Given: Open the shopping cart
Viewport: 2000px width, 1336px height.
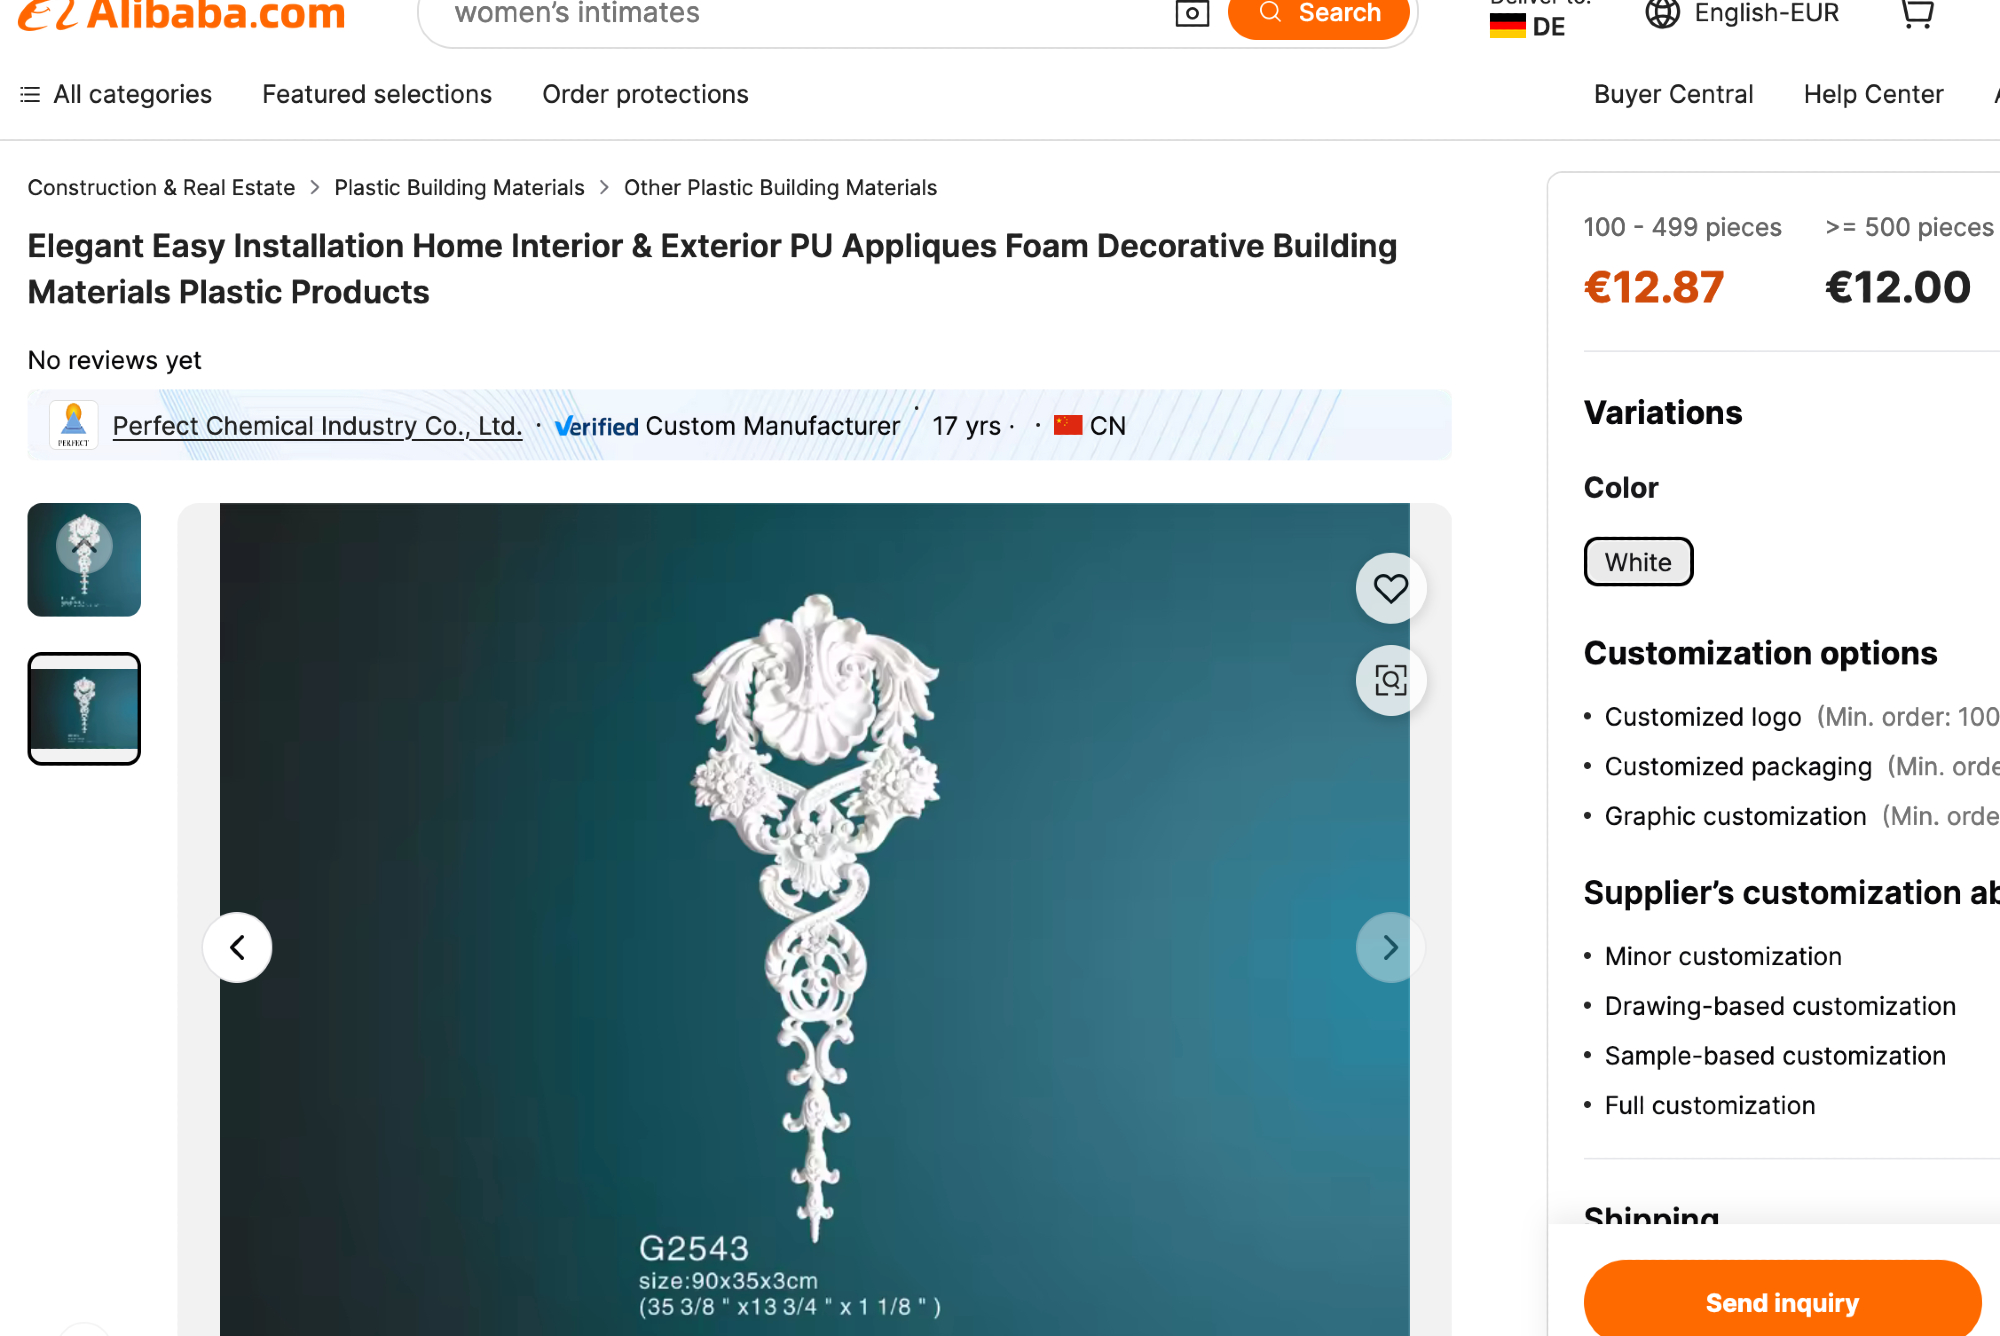Looking at the screenshot, I should (x=1916, y=13).
